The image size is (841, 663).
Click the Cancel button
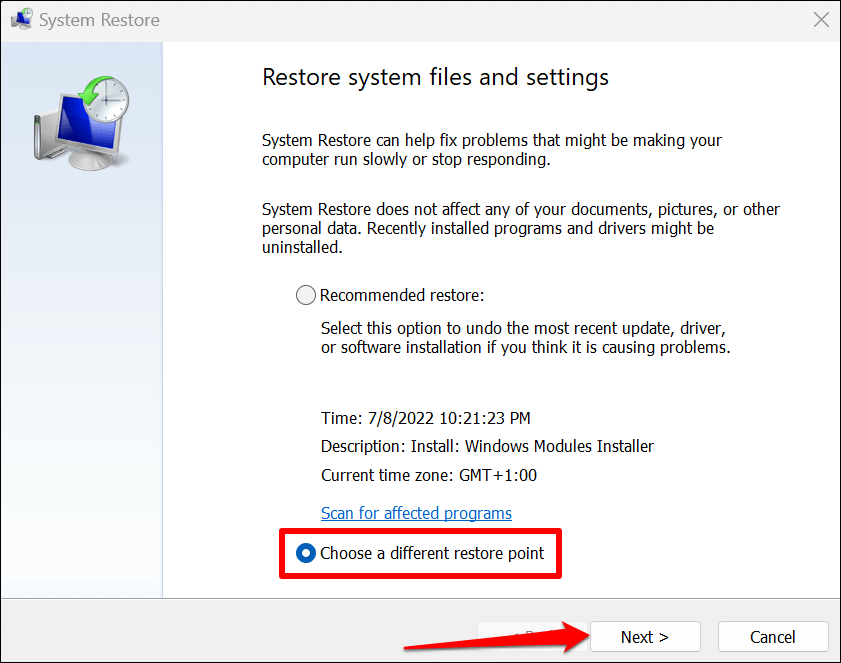coord(773,637)
